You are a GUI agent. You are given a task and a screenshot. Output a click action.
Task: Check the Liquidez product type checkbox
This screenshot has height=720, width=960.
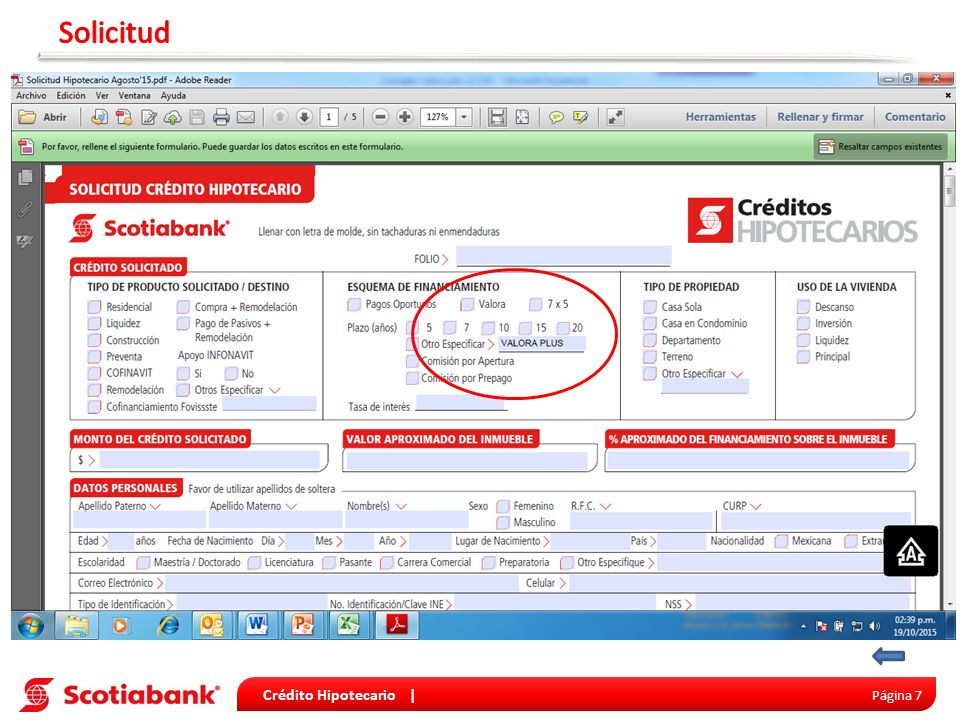[94, 323]
